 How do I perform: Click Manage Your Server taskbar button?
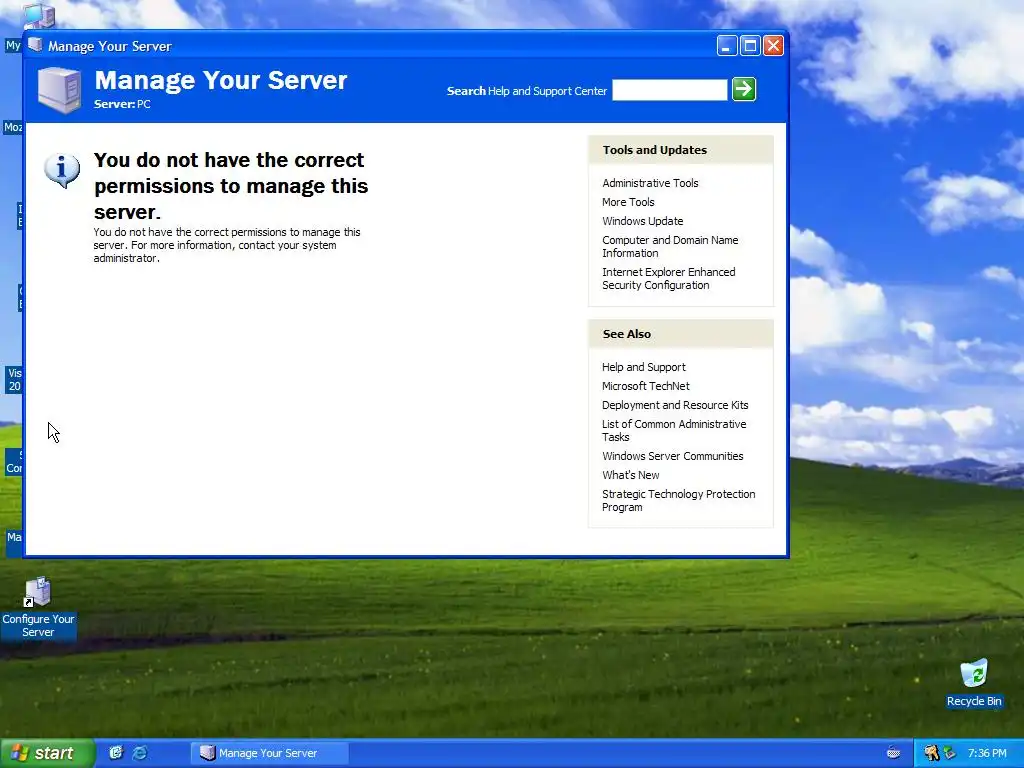pyautogui.click(x=269, y=753)
